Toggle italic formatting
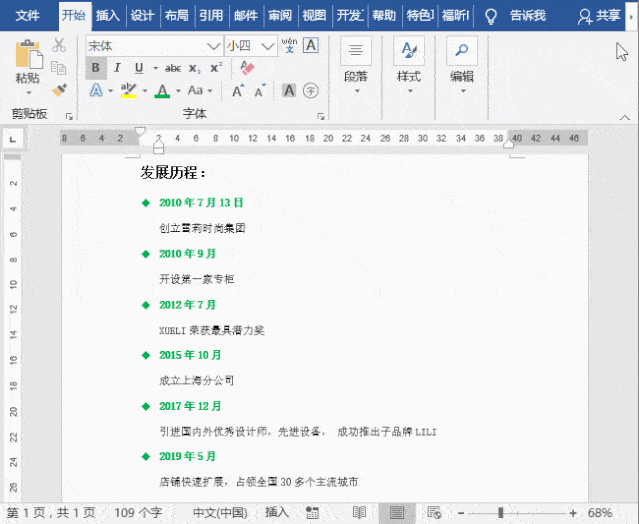This screenshot has width=639, height=524. click(x=117, y=68)
